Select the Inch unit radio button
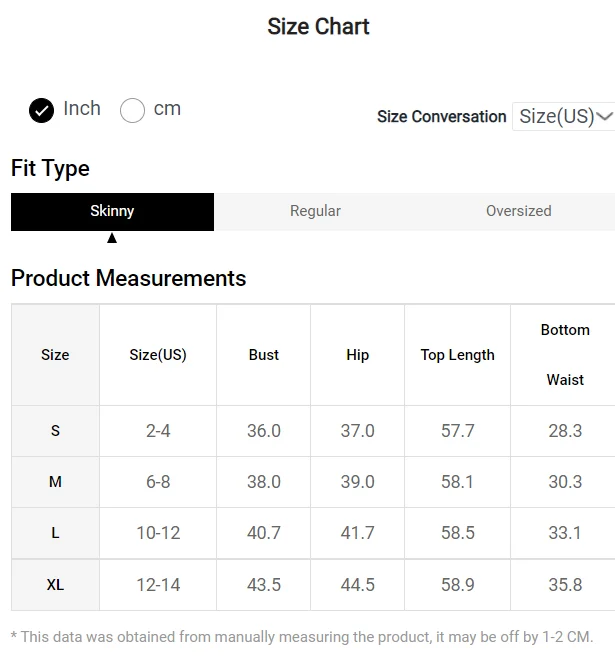615x658 pixels. click(41, 110)
